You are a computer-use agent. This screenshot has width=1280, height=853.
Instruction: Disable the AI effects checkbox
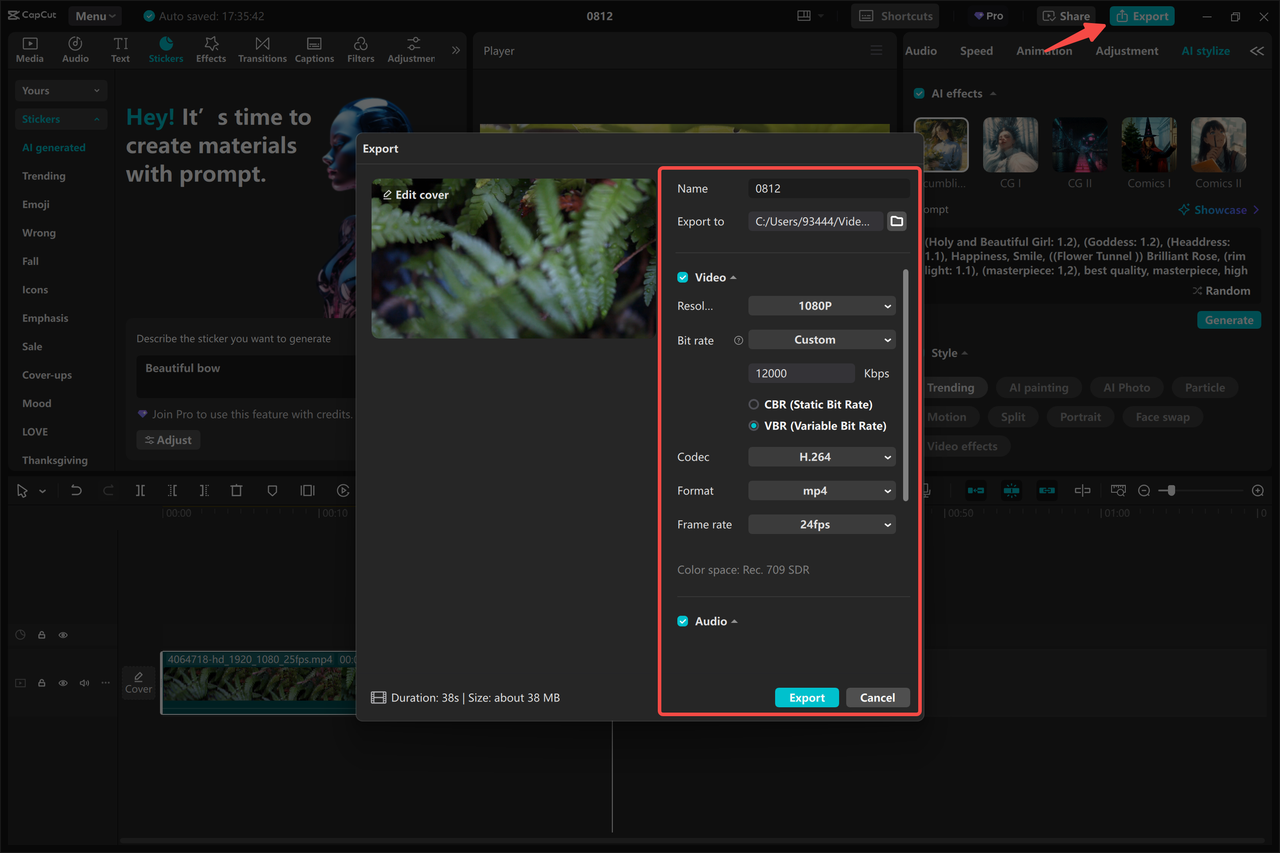click(x=918, y=93)
